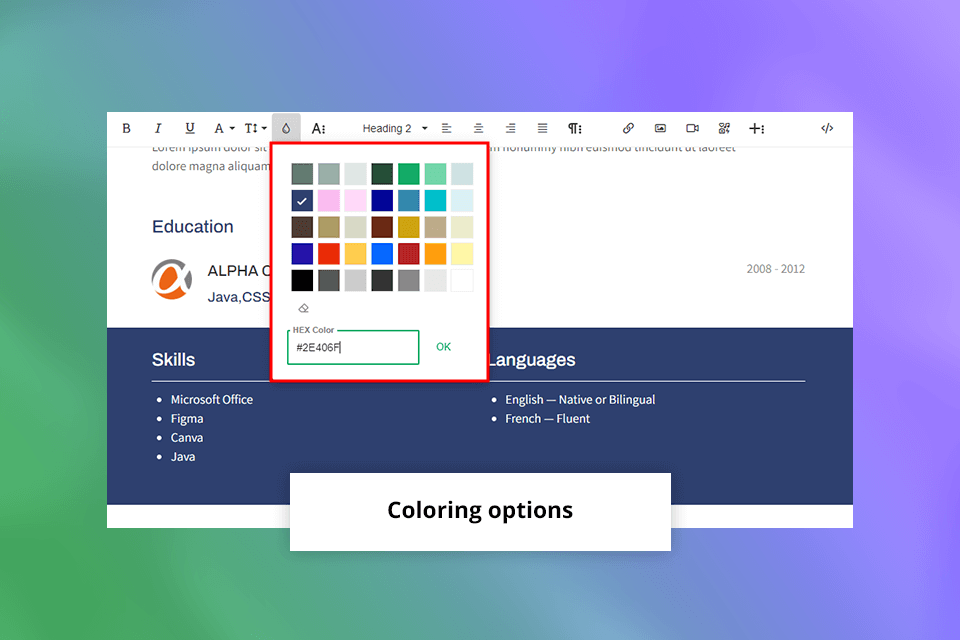Pick the pale yellow swatch
This screenshot has height=640, width=960.
tap(462, 254)
